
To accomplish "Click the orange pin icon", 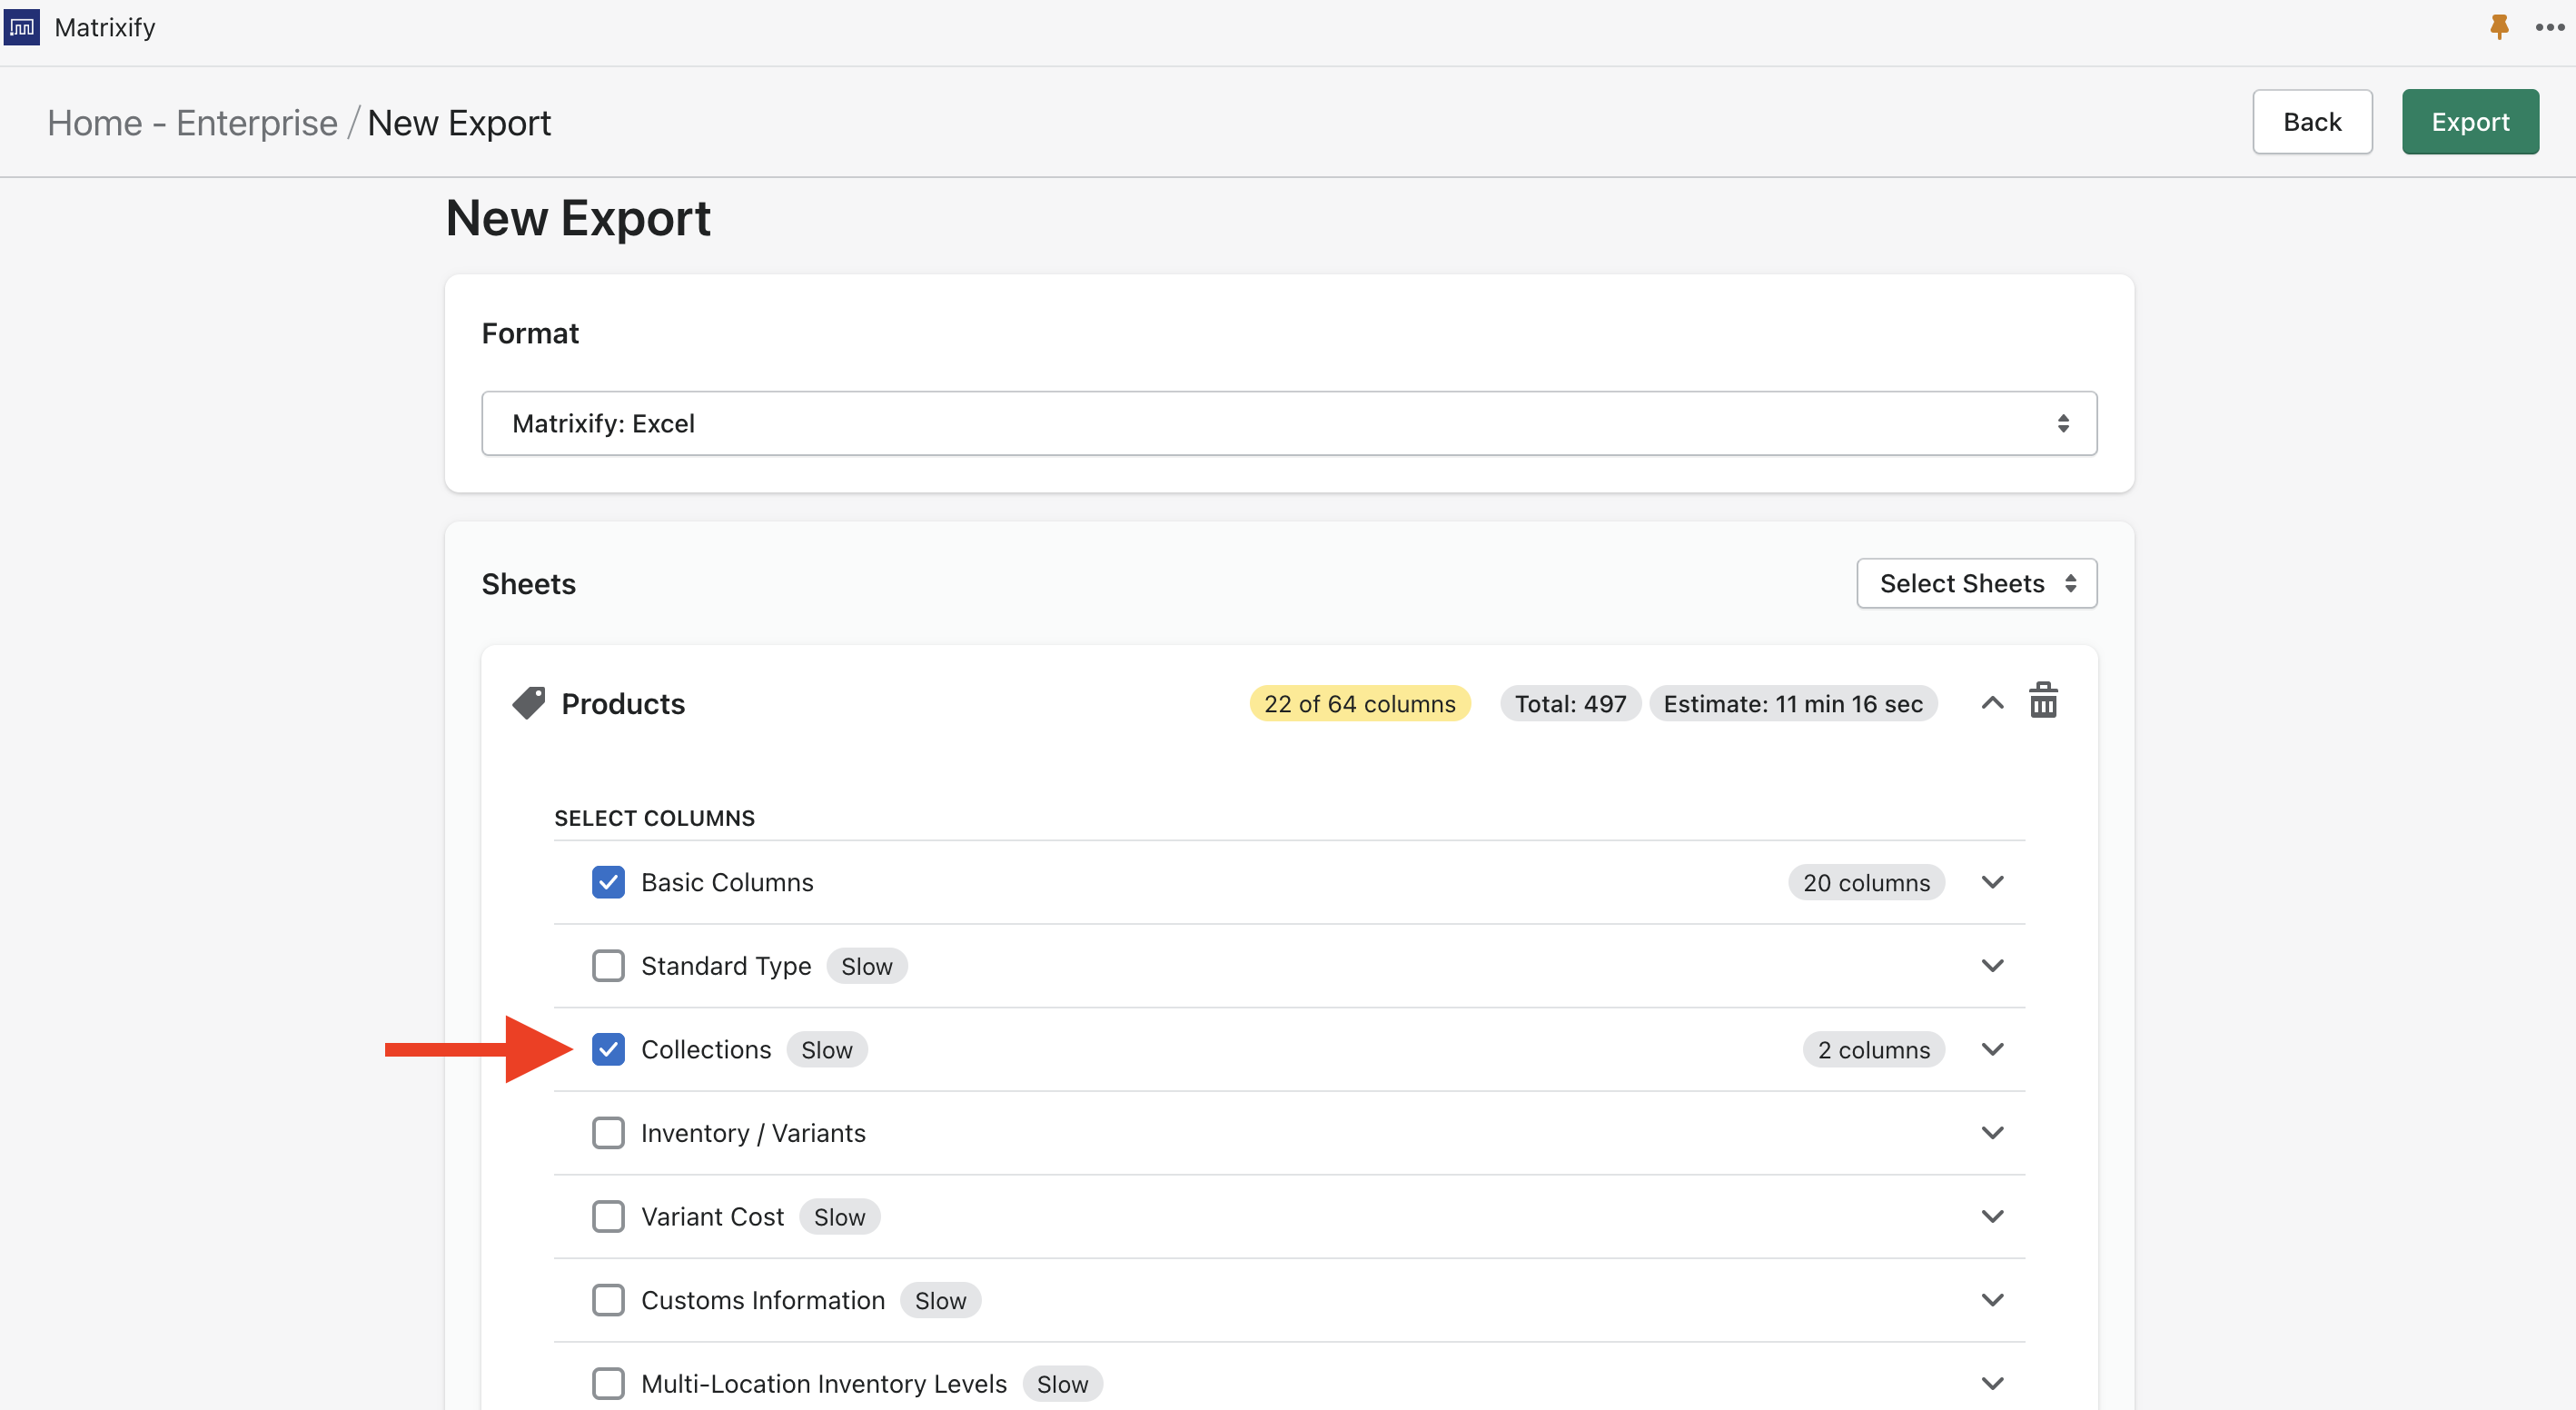I will tap(2499, 27).
